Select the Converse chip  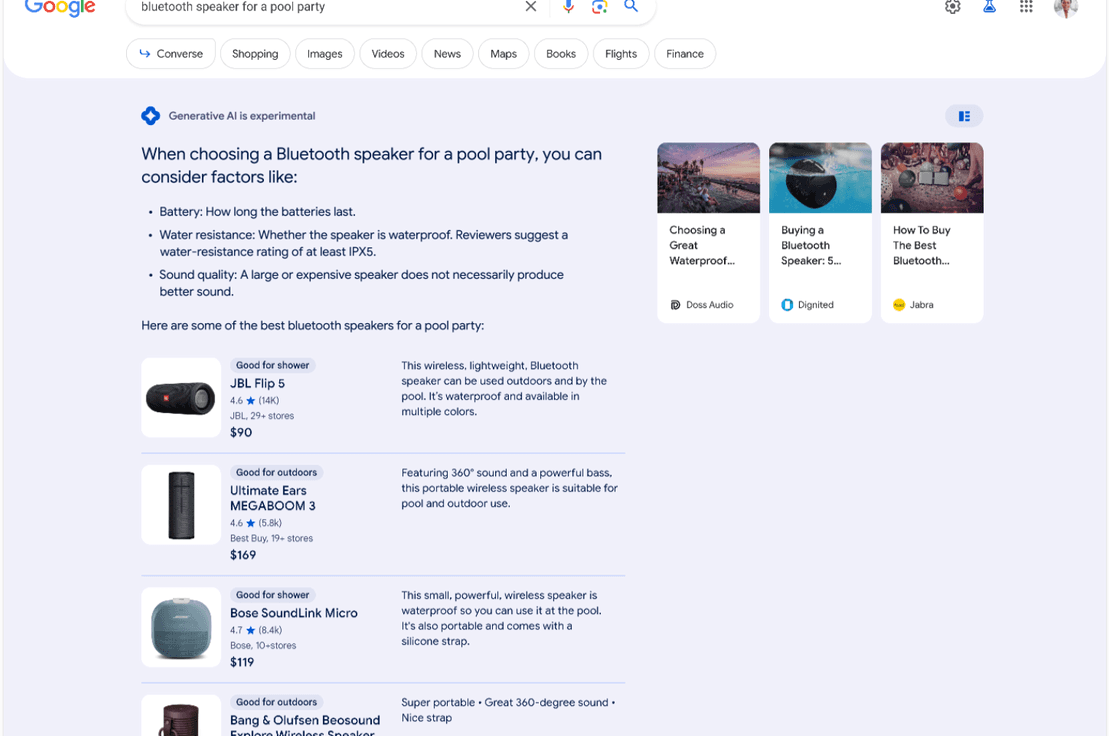170,54
